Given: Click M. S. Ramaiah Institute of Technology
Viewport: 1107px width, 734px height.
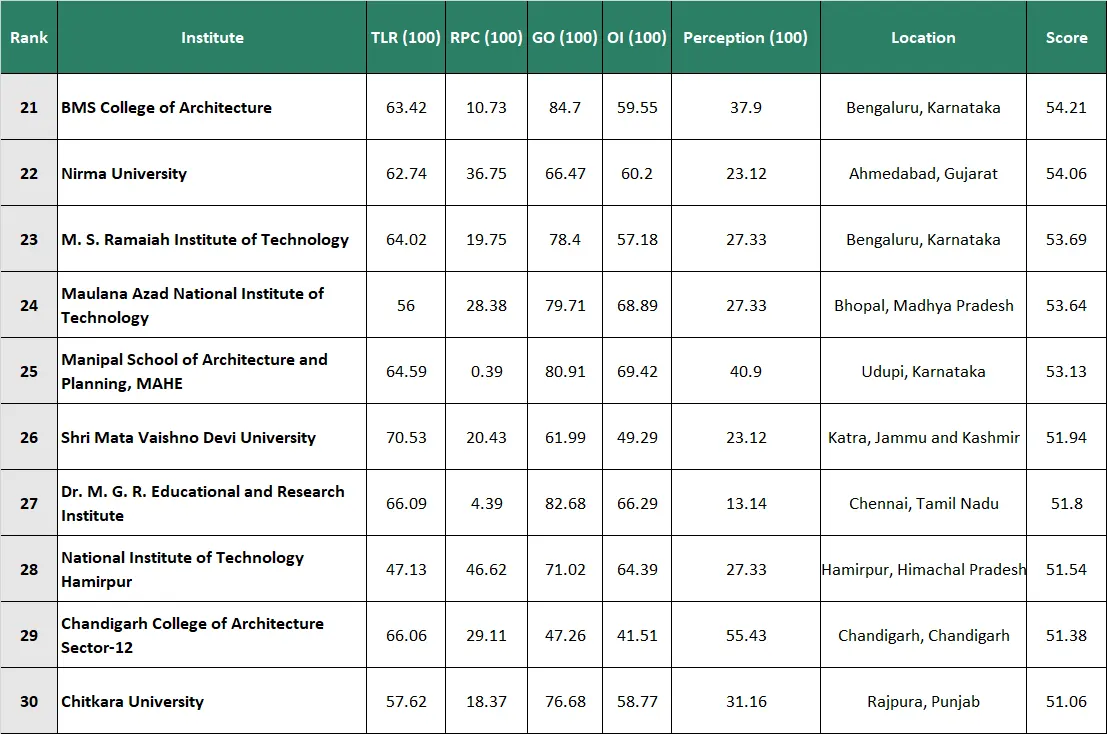Looking at the screenshot, I should click(205, 239).
